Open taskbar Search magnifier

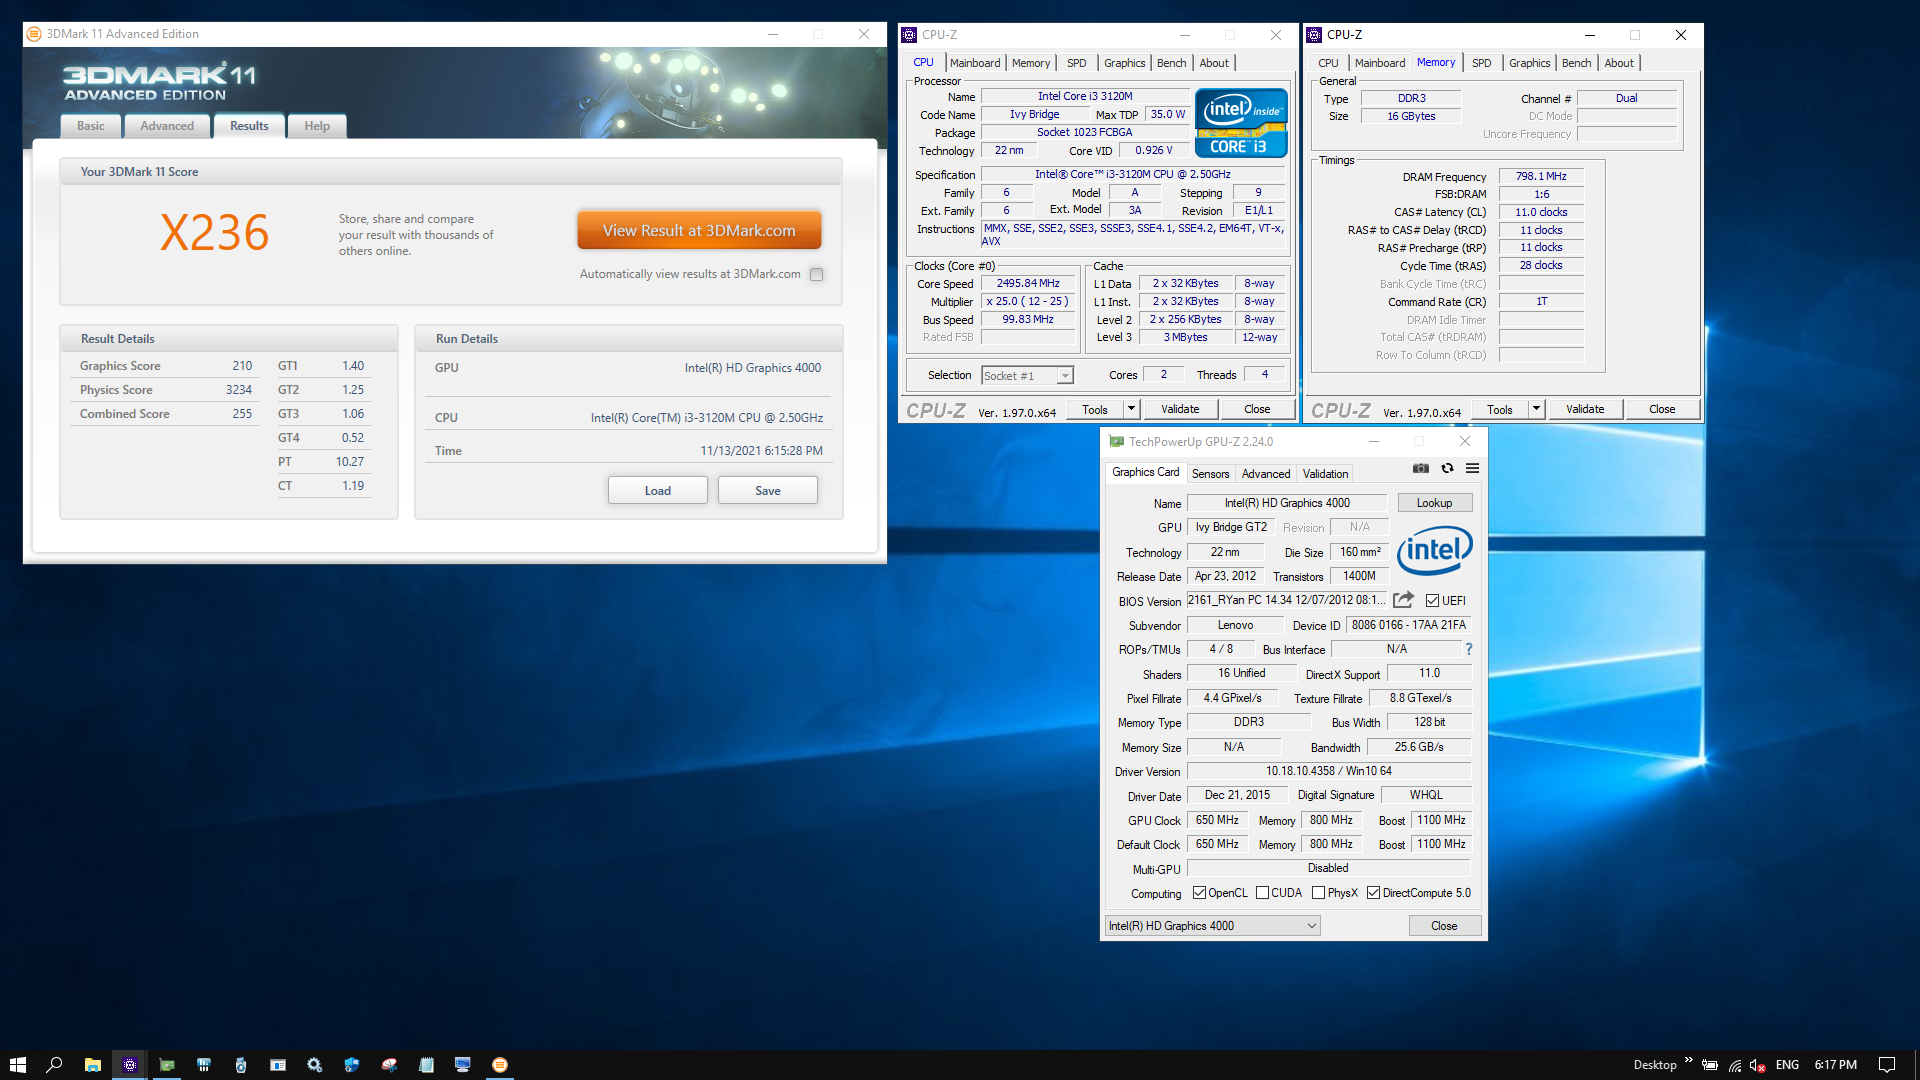point(55,1065)
